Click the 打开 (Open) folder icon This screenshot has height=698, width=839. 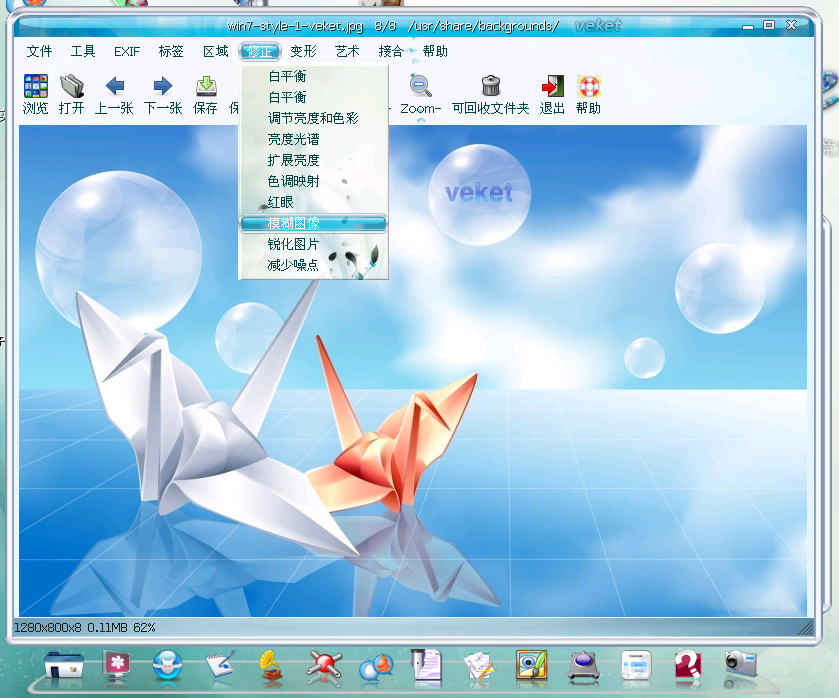pyautogui.click(x=71, y=86)
